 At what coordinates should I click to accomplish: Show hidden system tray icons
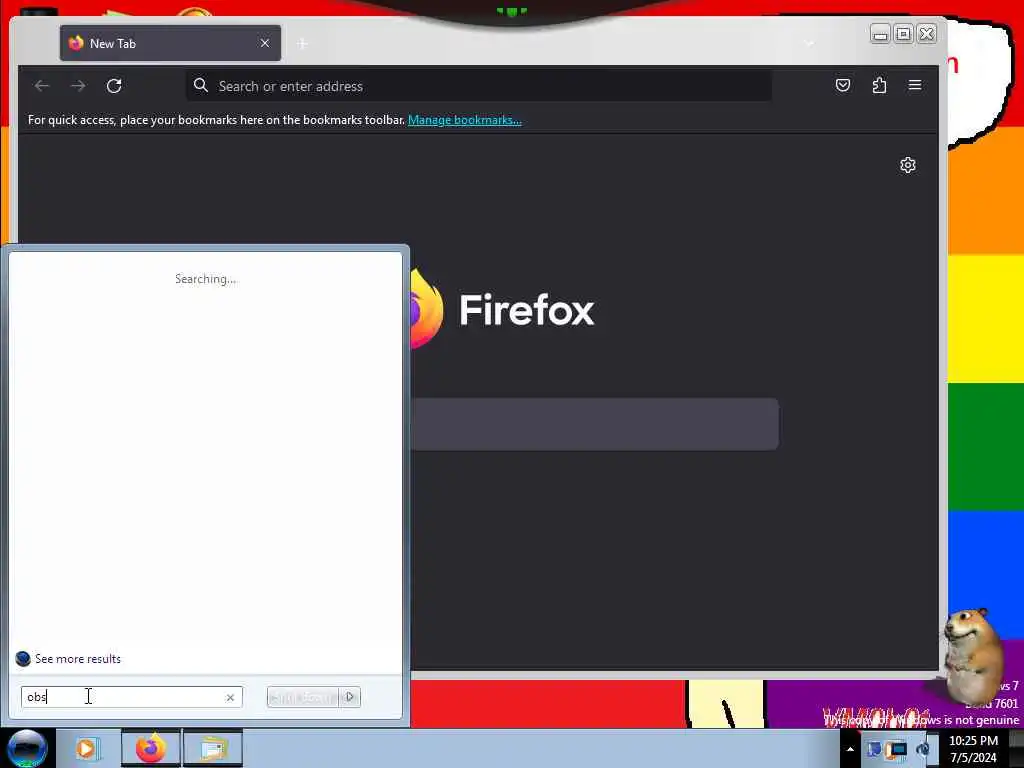[850, 749]
